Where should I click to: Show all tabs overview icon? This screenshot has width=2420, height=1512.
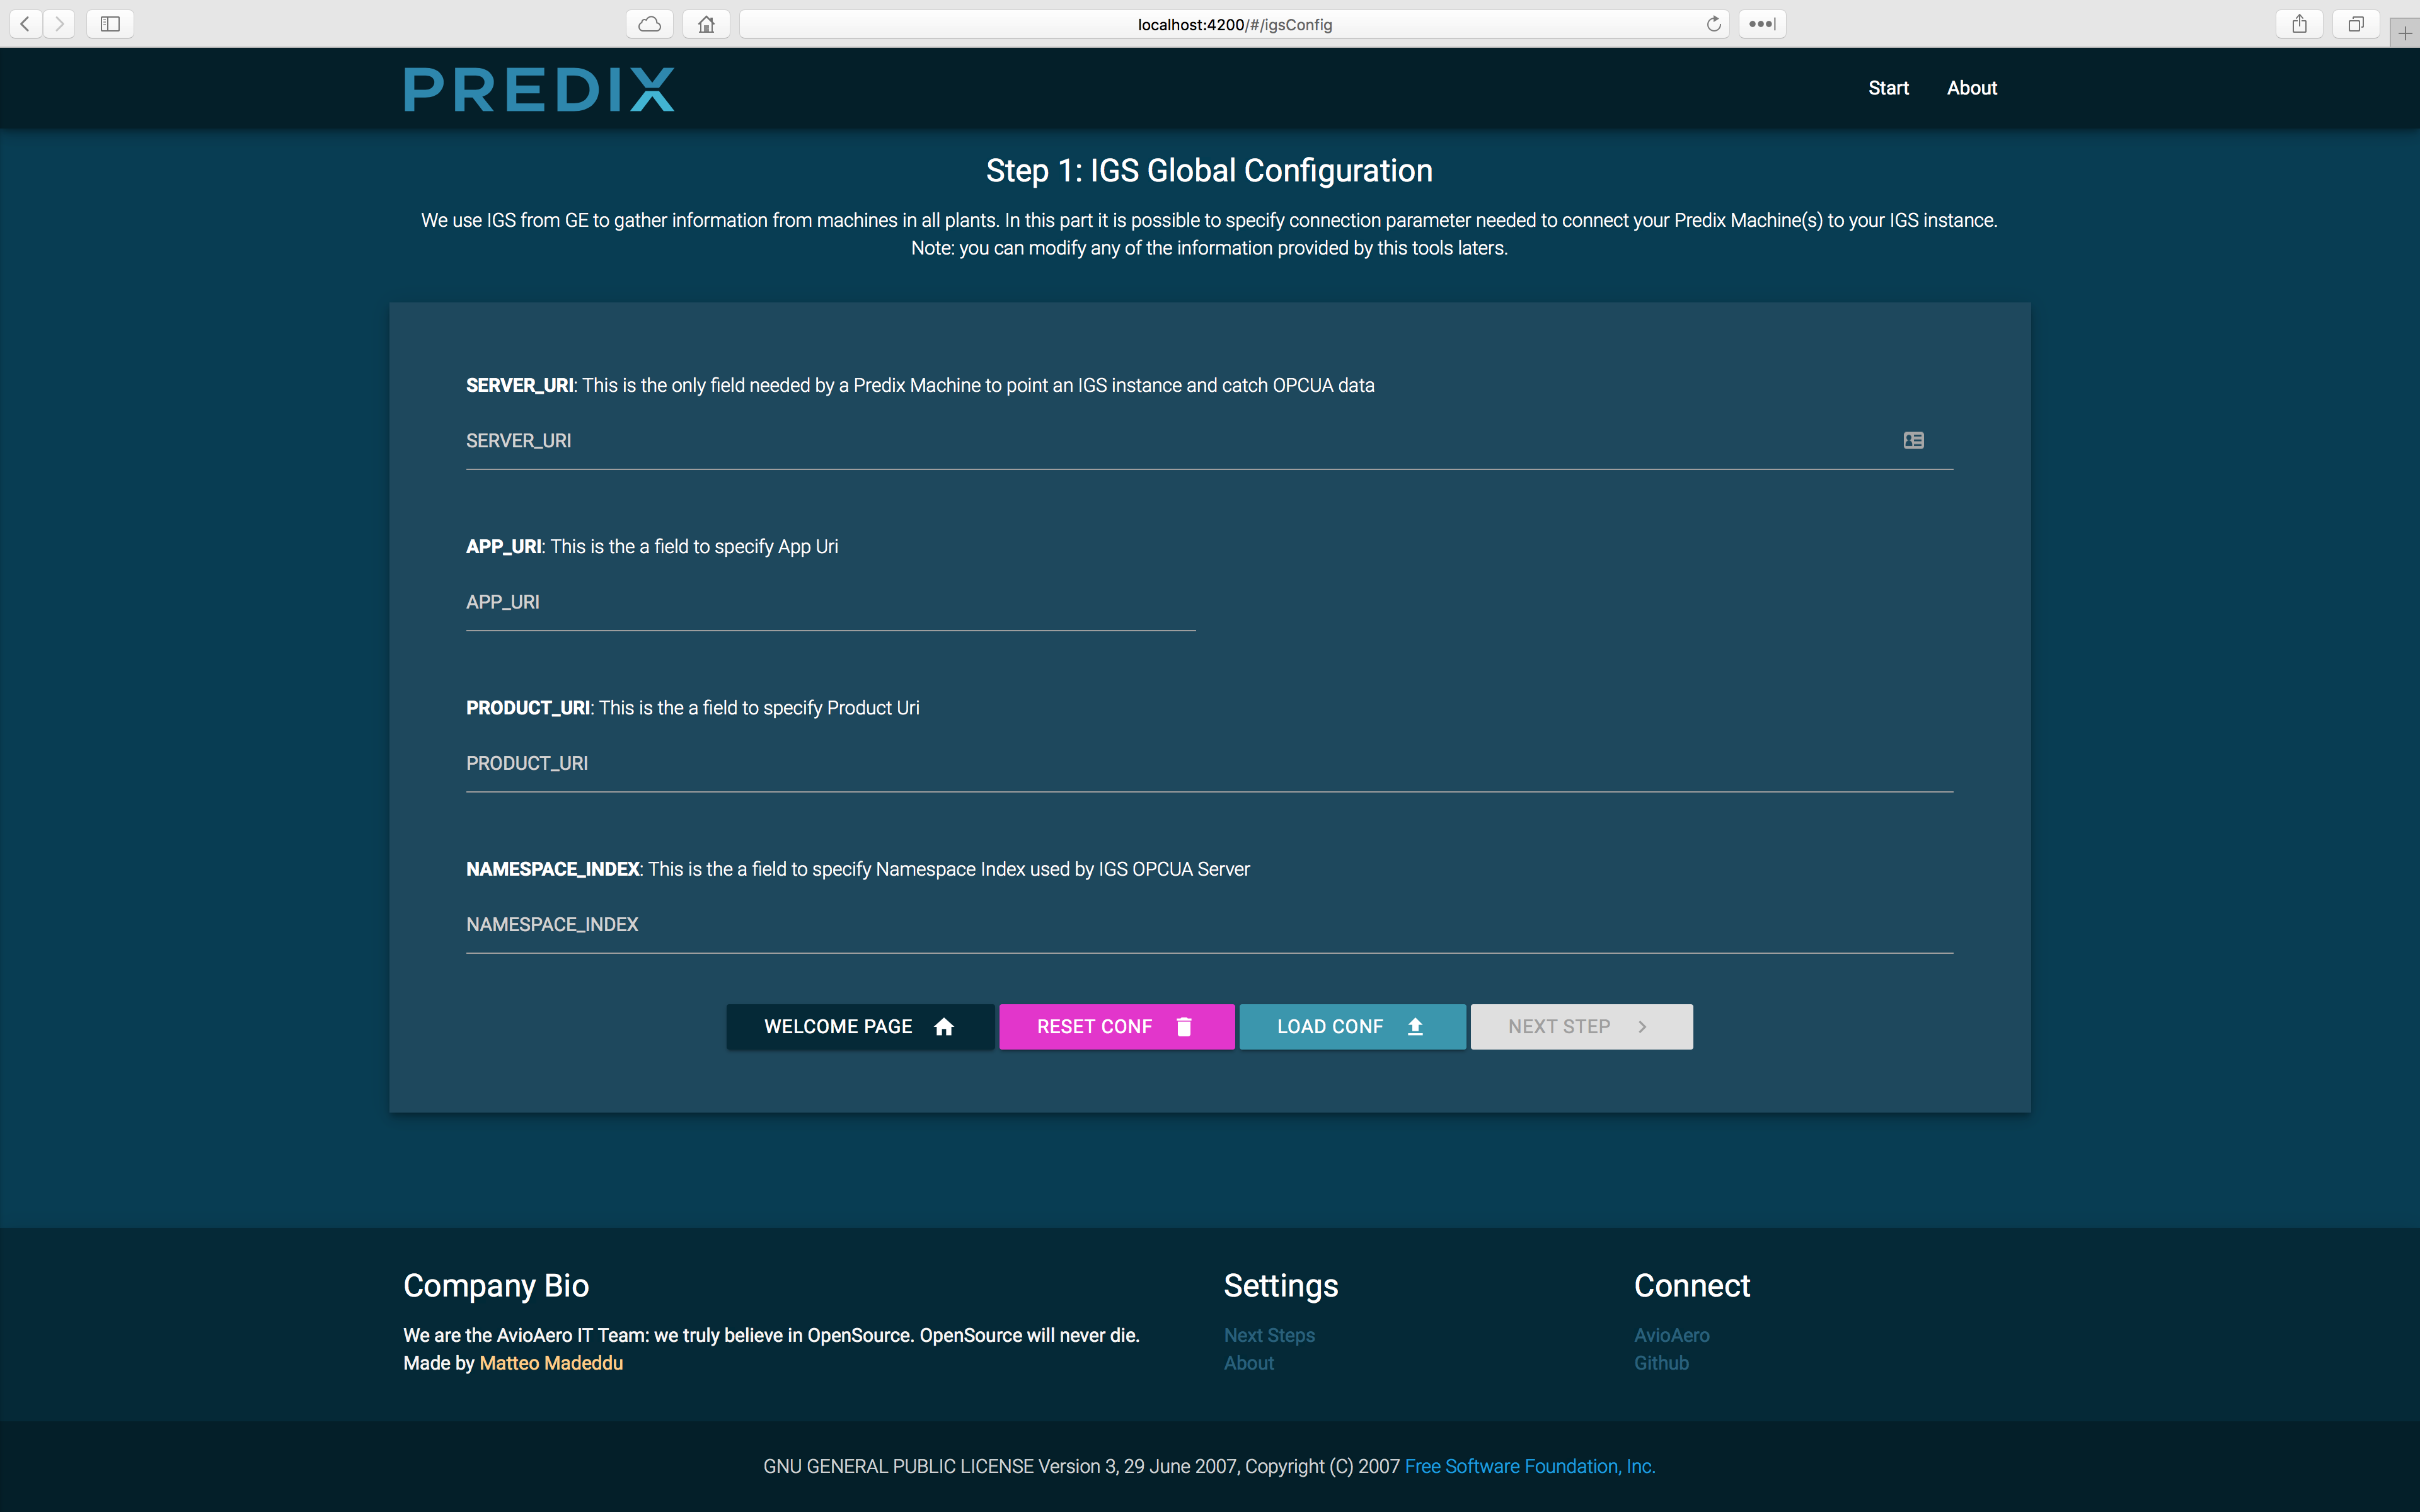(2356, 24)
